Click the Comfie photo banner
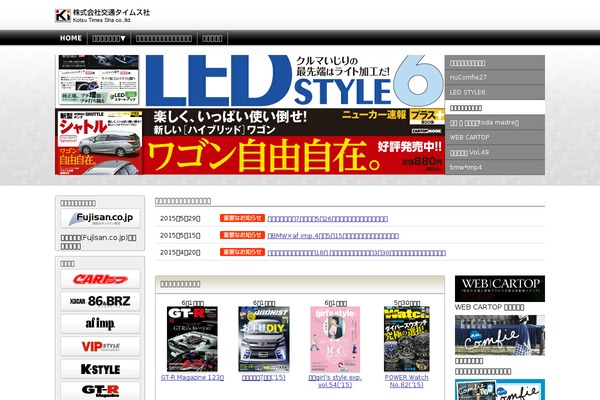600x400 pixels. [x=500, y=335]
